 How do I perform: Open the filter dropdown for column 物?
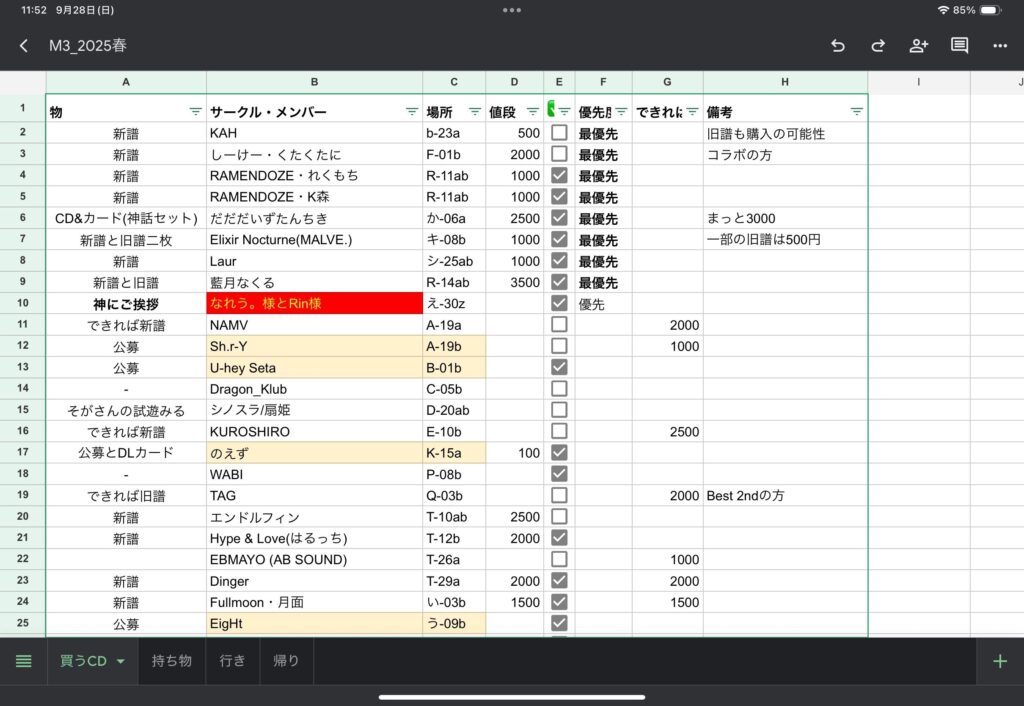click(x=195, y=112)
